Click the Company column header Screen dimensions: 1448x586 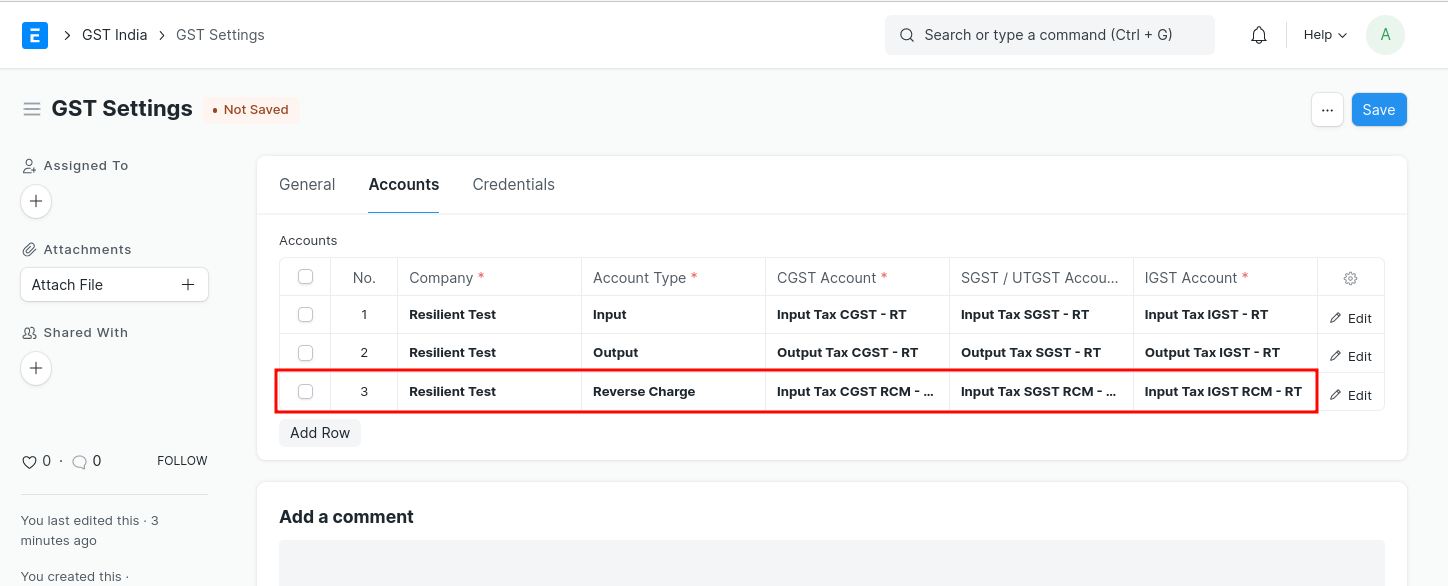click(489, 277)
